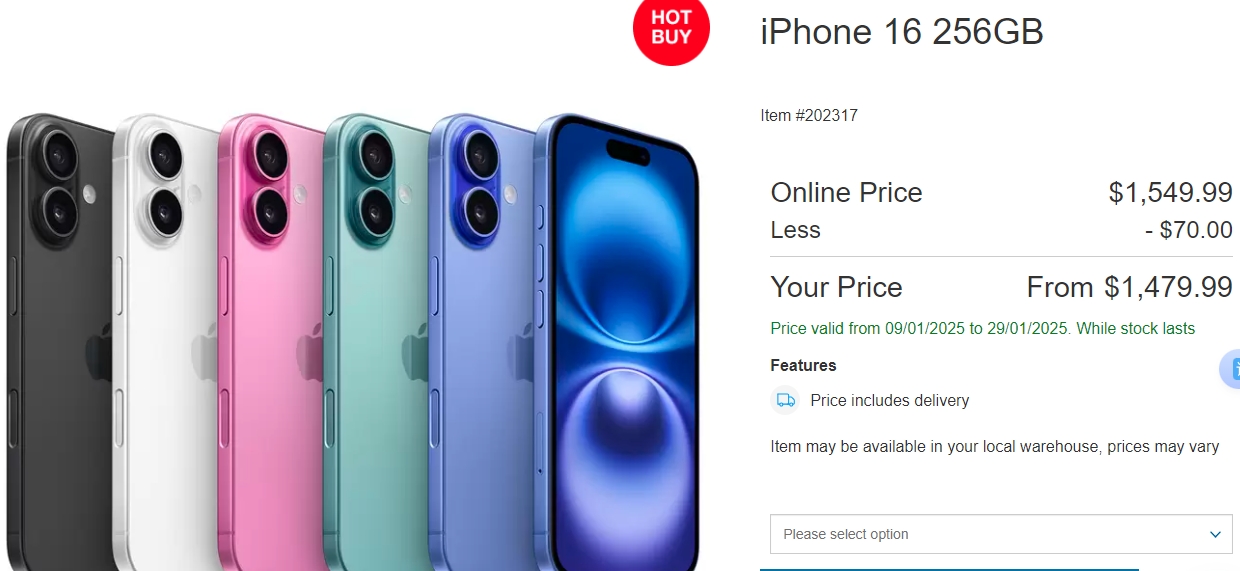The height and width of the screenshot is (571, 1240).
Task: Click the black iPhone 16 image
Action: coord(60,340)
